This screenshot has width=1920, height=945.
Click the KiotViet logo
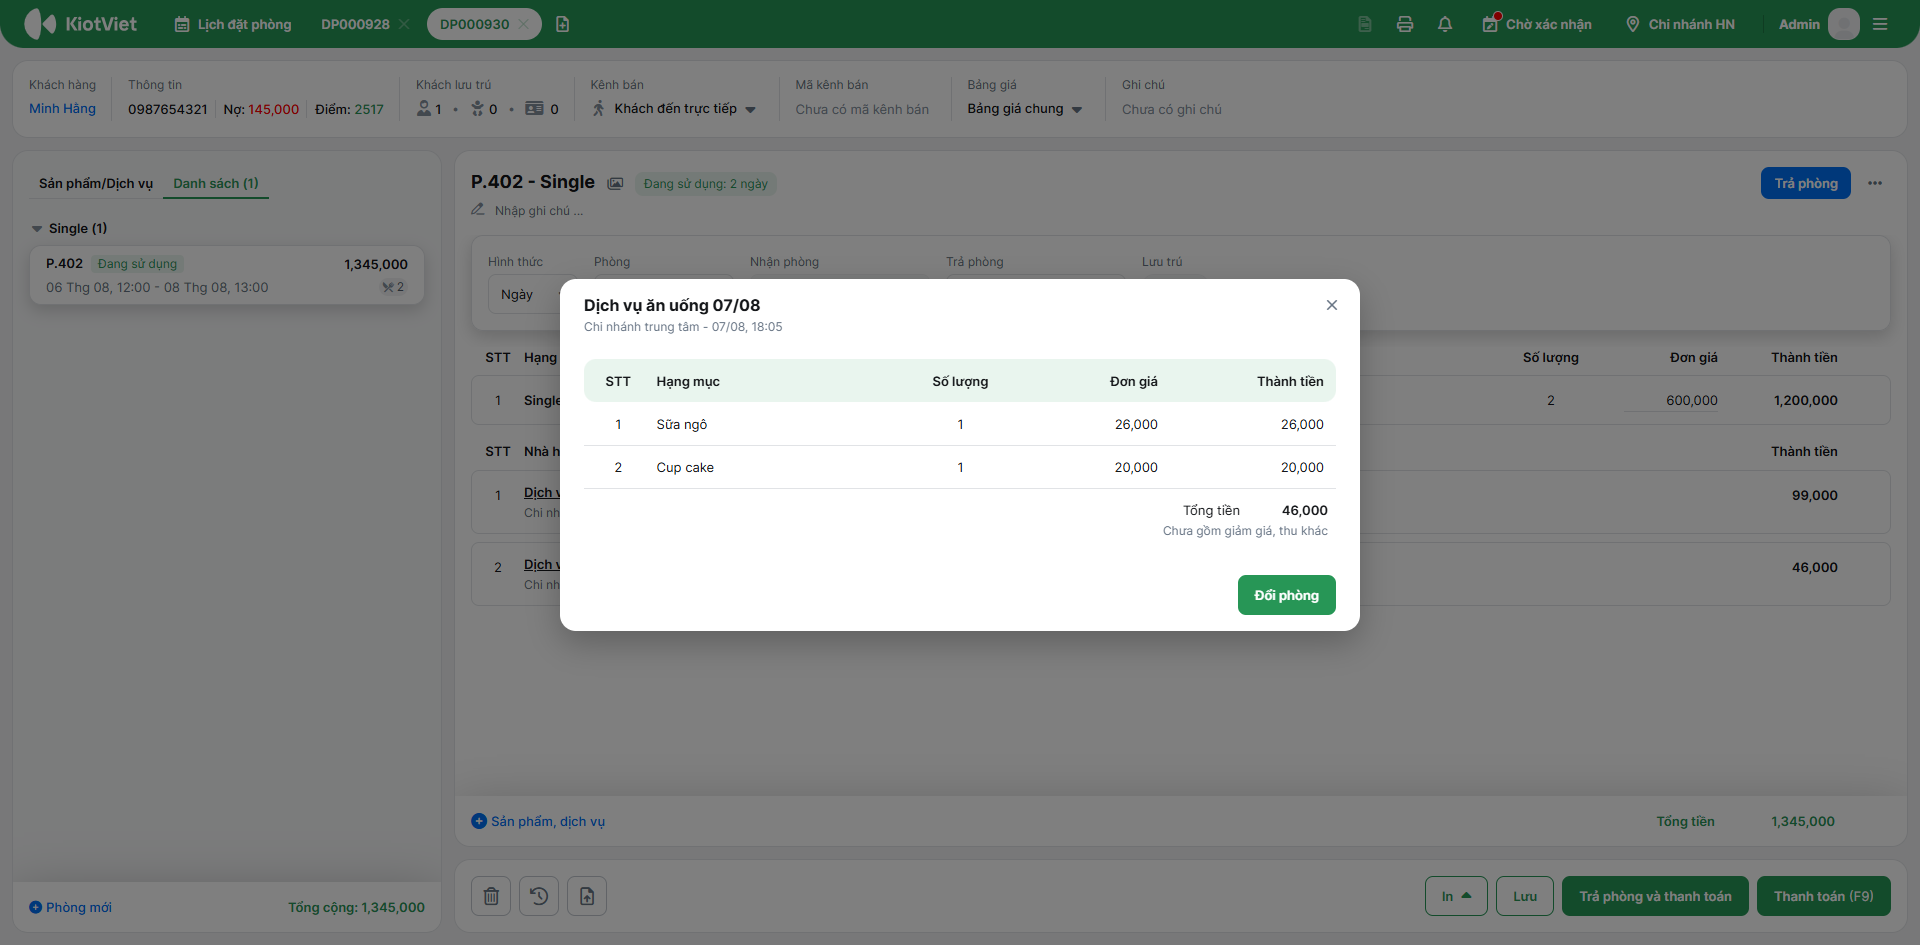click(80, 24)
